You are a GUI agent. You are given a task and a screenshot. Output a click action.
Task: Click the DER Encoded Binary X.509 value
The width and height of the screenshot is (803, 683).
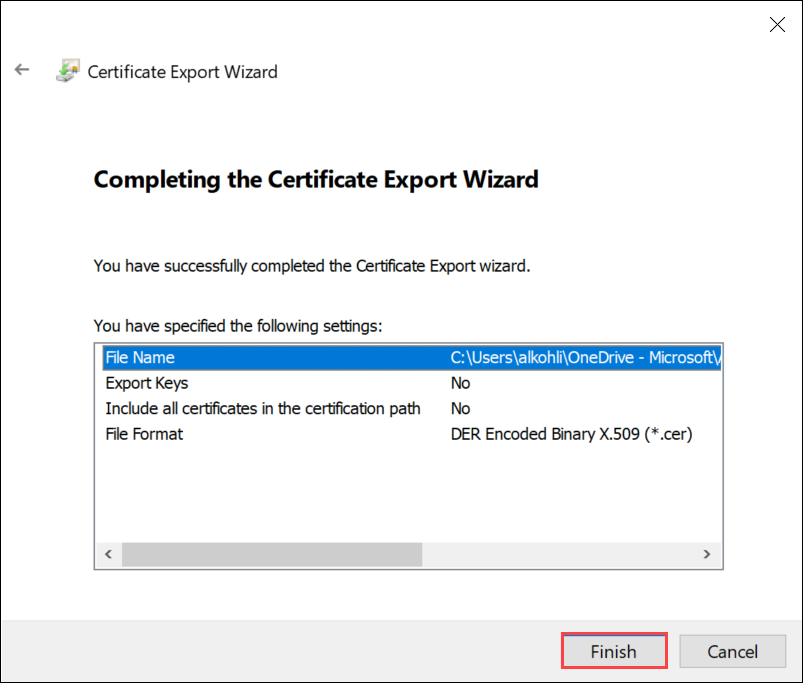pyautogui.click(x=572, y=433)
